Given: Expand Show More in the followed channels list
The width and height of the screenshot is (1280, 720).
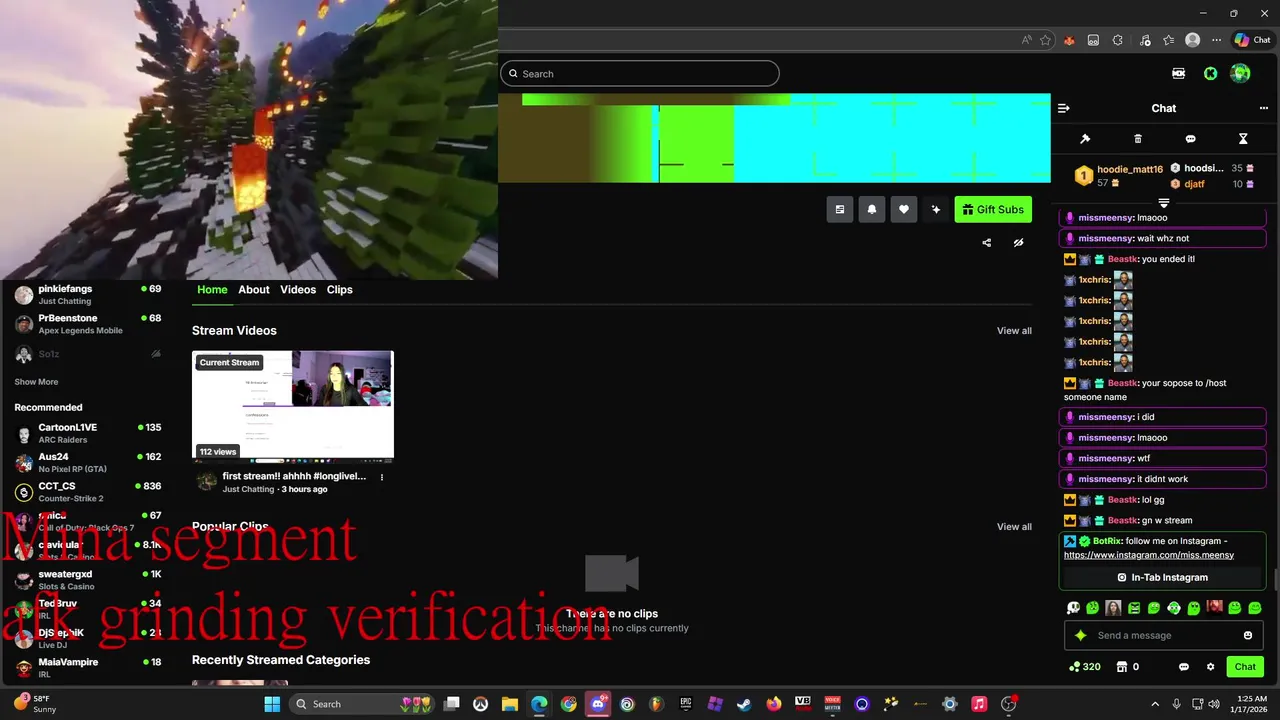Looking at the screenshot, I should tap(36, 382).
